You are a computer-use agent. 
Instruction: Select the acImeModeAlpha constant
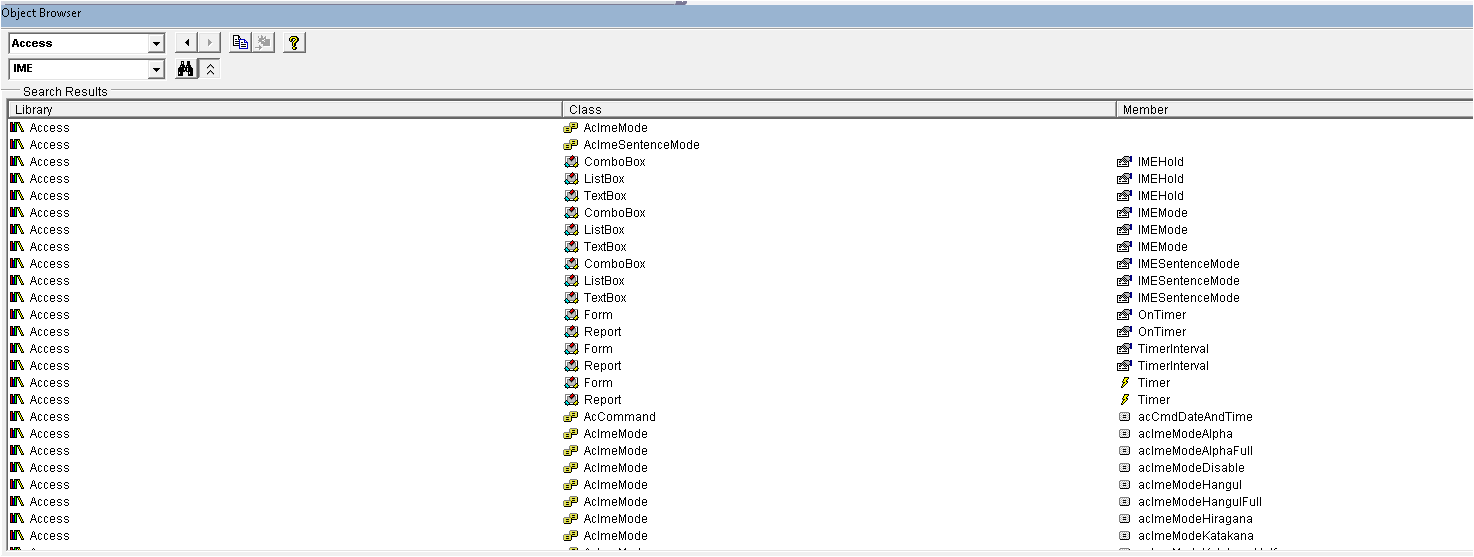(1185, 434)
